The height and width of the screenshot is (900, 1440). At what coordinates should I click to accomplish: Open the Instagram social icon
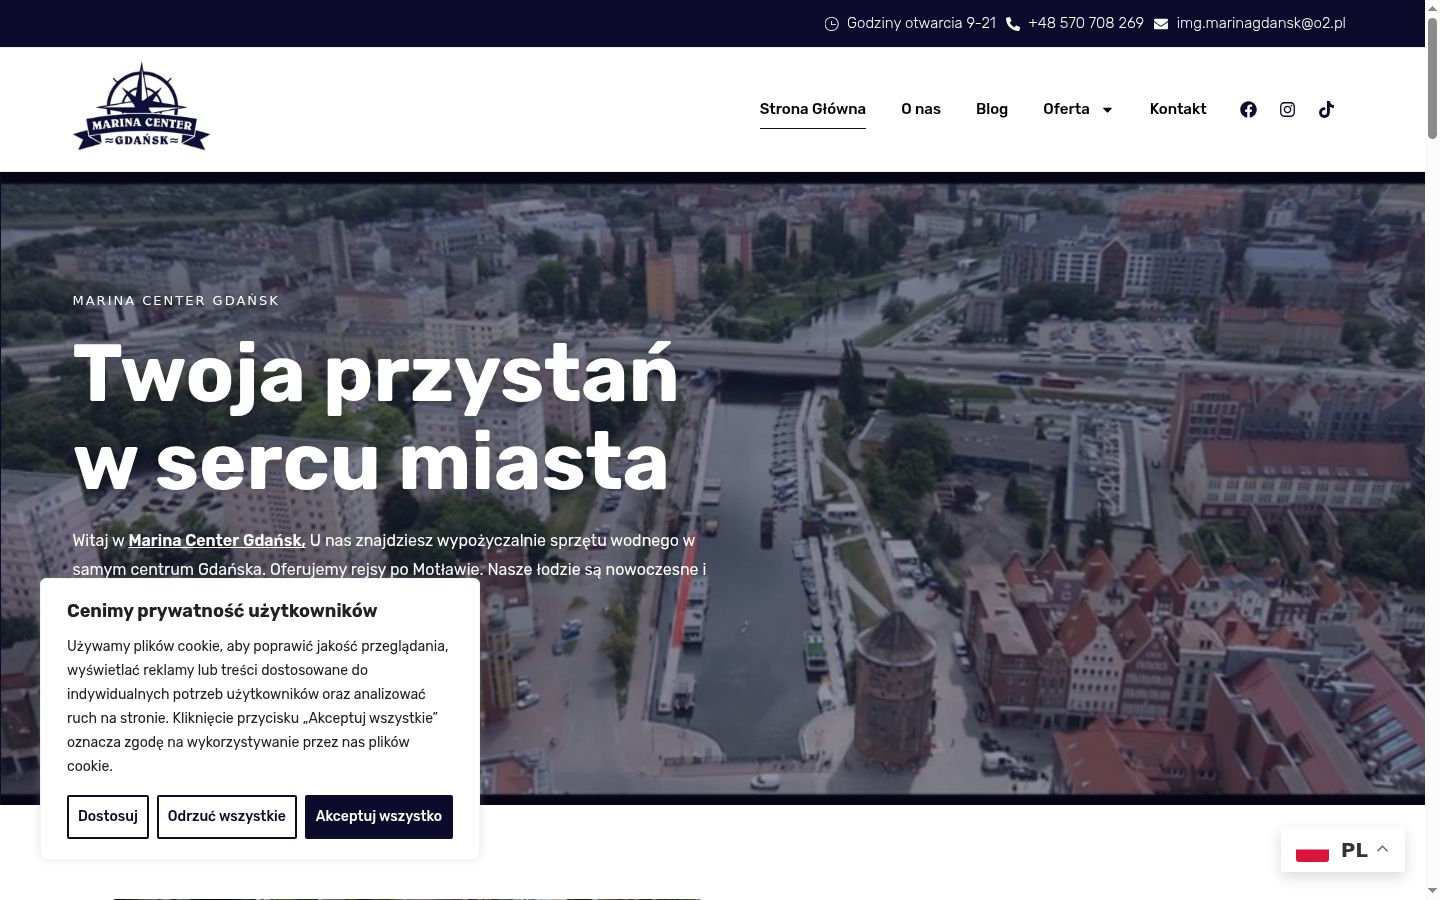(1287, 110)
